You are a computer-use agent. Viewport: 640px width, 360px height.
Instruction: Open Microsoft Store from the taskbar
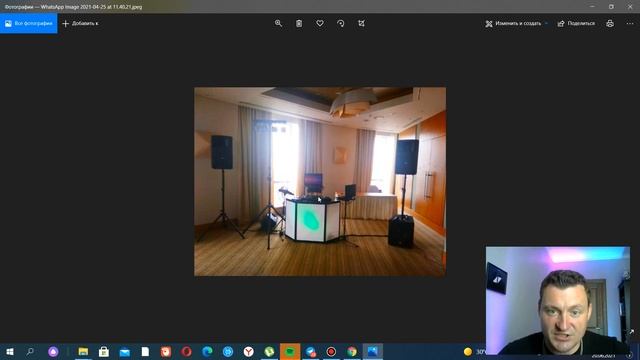(x=104, y=351)
